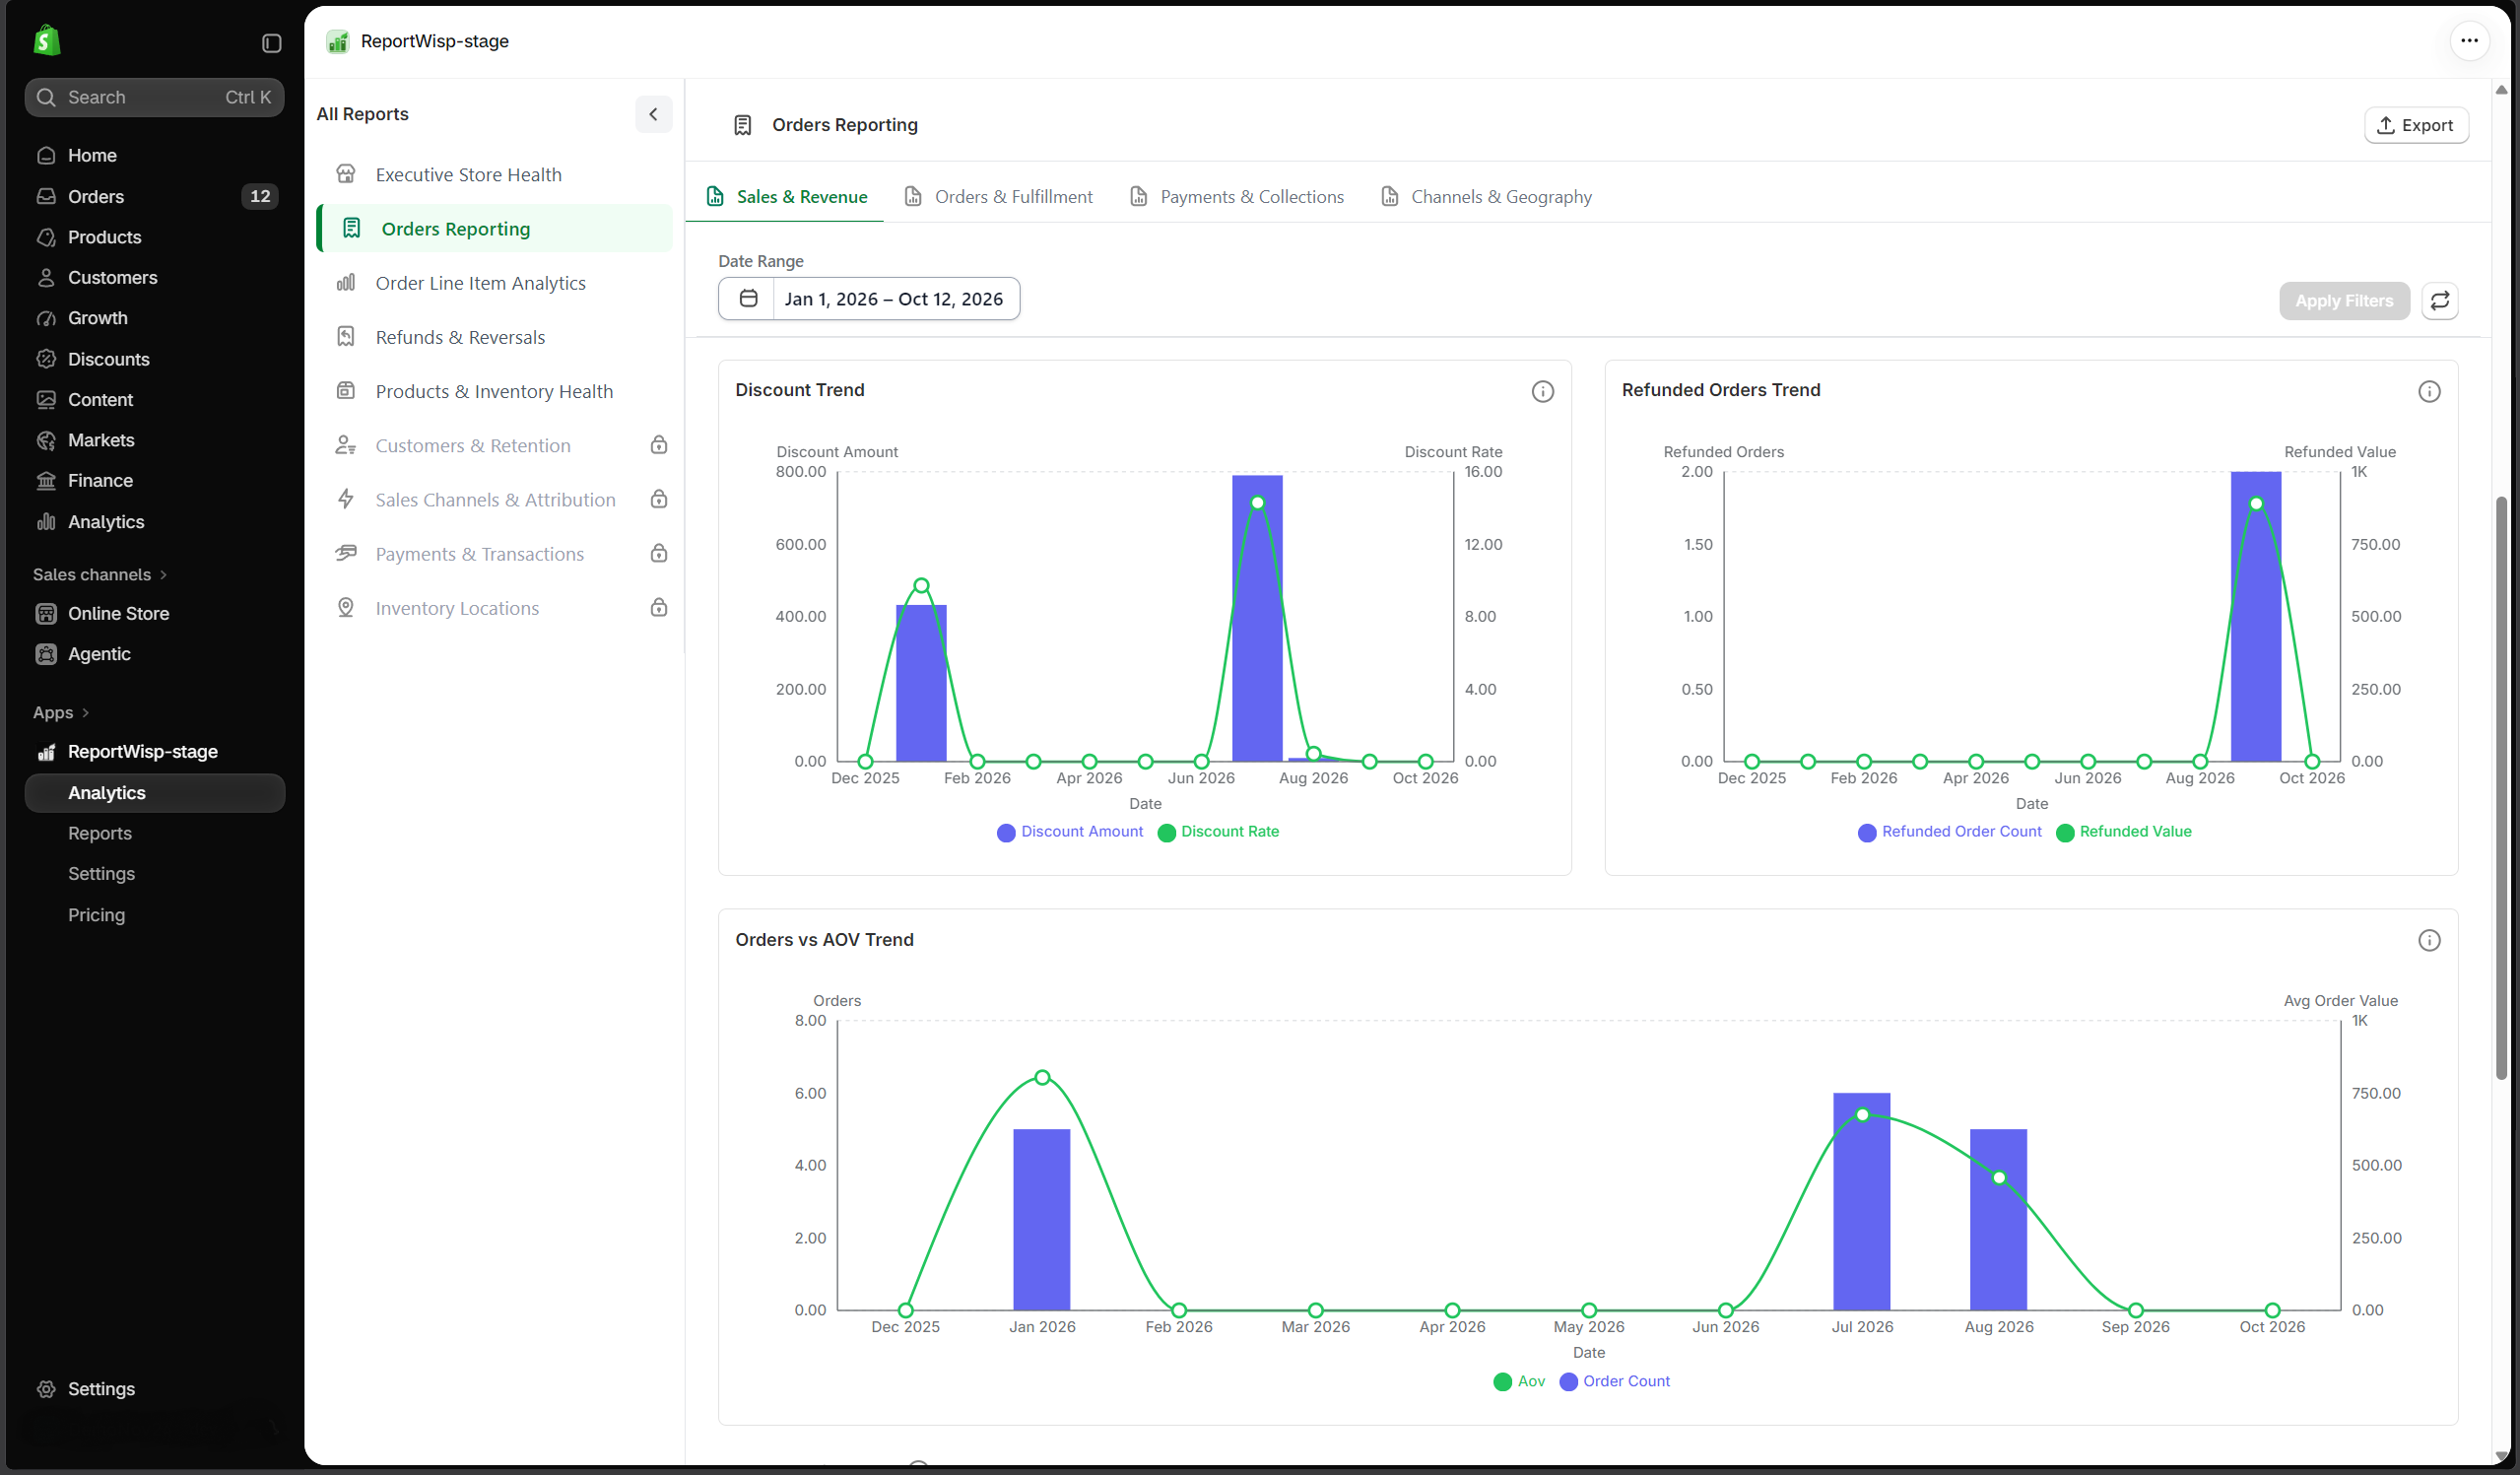Toggle the Discount Amount legend entry
2520x1475 pixels.
coord(1070,831)
